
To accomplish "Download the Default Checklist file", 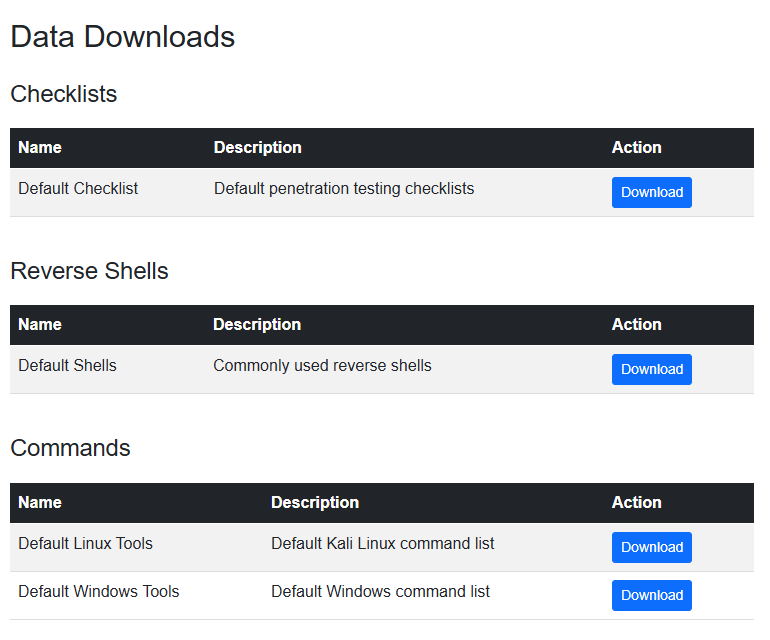I will pyautogui.click(x=651, y=192).
